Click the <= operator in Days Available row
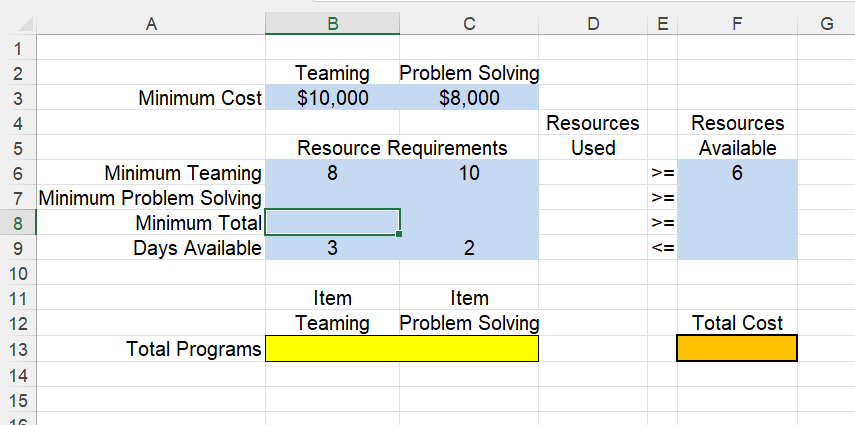This screenshot has width=855, height=425. click(663, 248)
